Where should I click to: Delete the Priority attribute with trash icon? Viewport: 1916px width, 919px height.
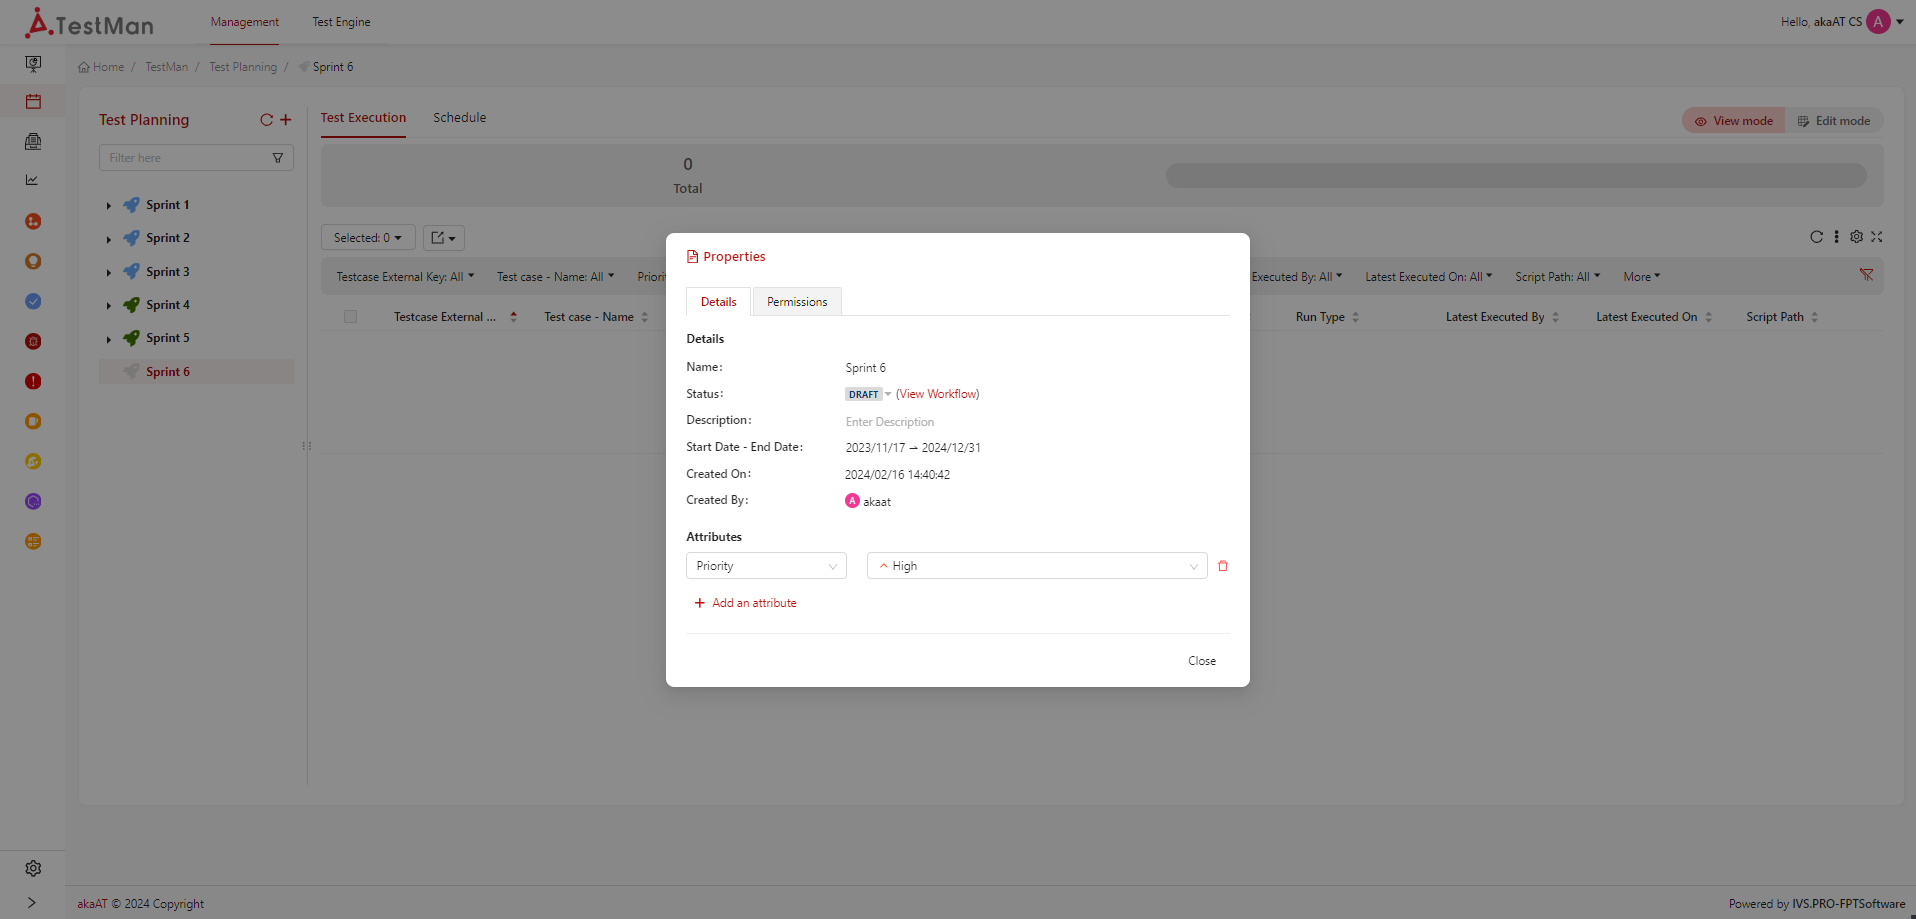(x=1223, y=566)
